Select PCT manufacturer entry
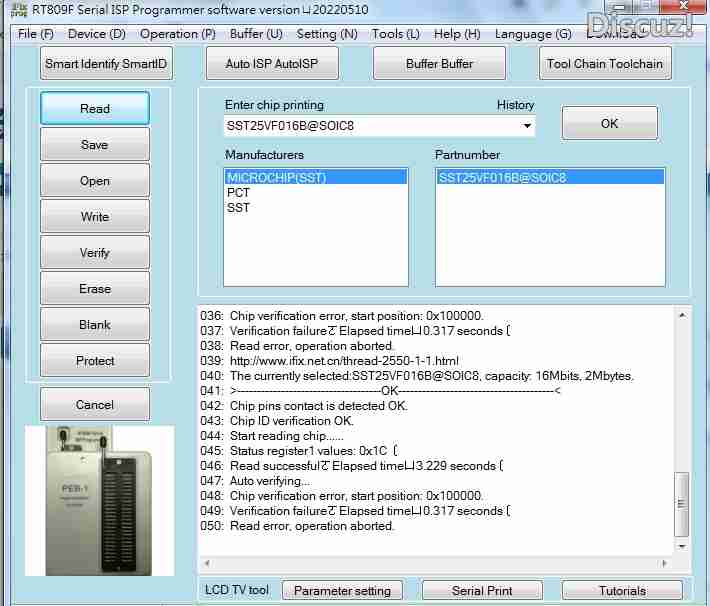The width and height of the screenshot is (710, 606). pos(239,193)
